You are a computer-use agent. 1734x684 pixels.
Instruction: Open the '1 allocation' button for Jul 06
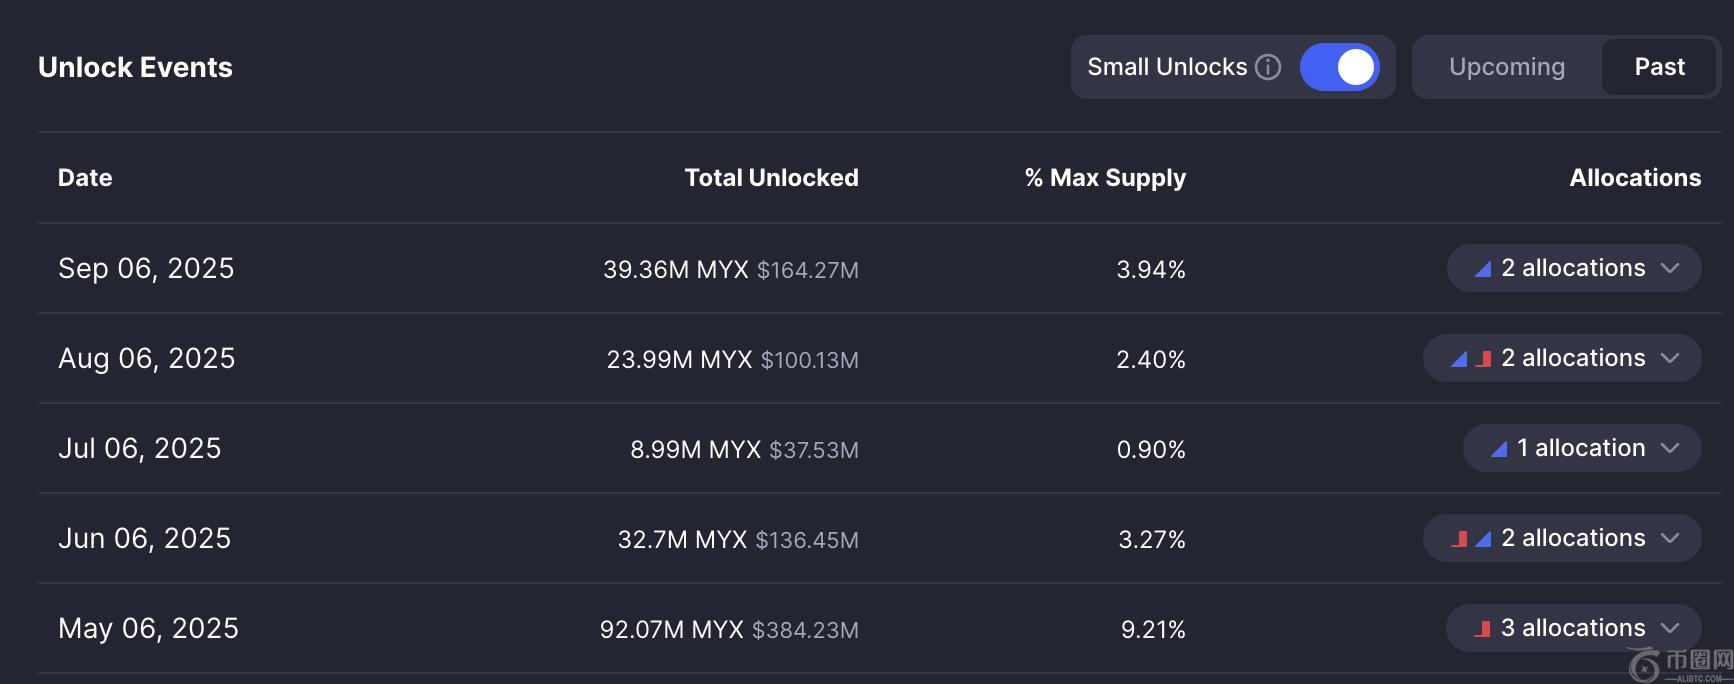tap(1581, 448)
